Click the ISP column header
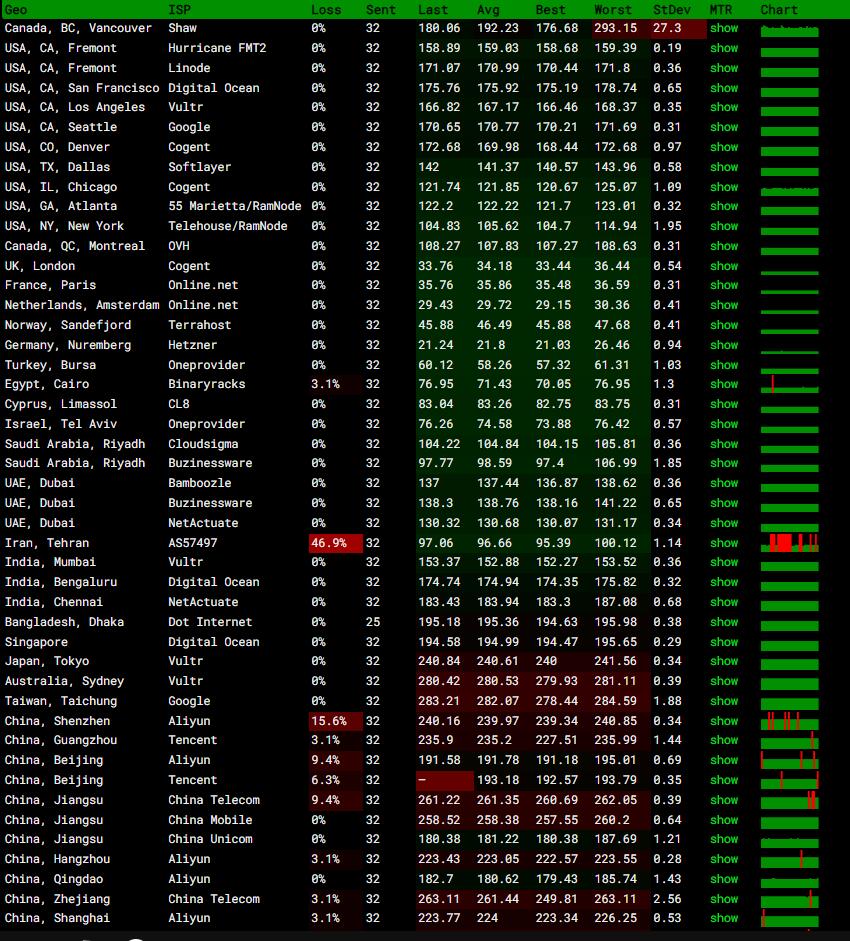Viewport: 850px width, 941px height. [179, 10]
